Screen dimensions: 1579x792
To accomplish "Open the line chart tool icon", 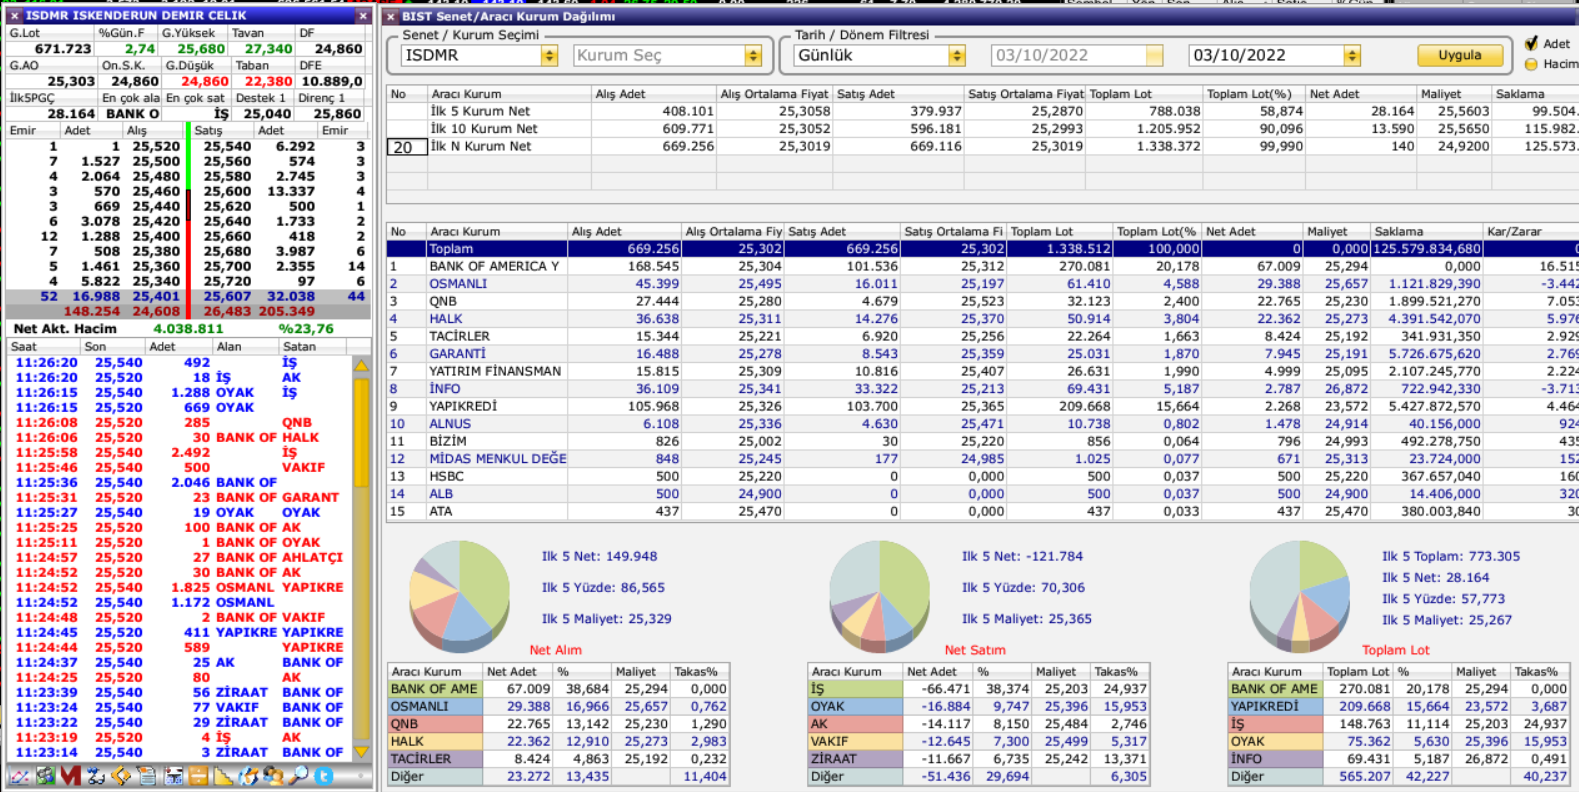I will coord(19,775).
